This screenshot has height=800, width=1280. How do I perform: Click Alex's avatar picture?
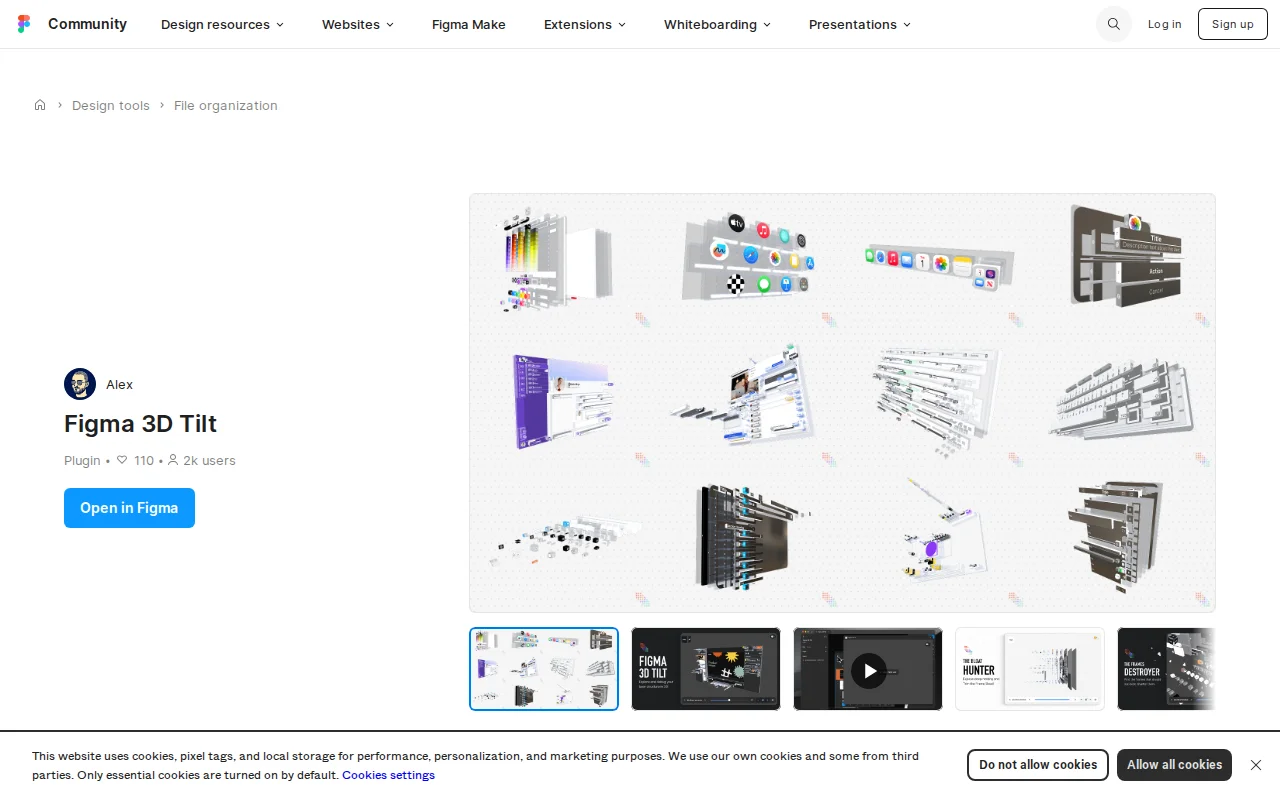80,384
